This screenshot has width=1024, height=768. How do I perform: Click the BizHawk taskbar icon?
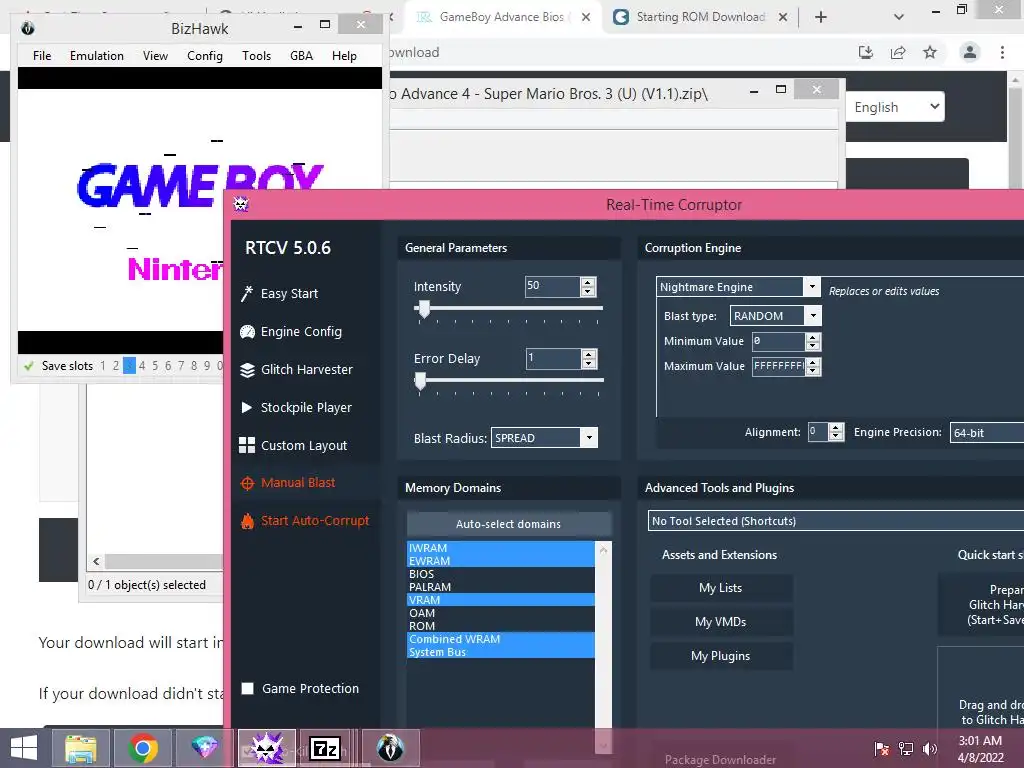pos(390,748)
